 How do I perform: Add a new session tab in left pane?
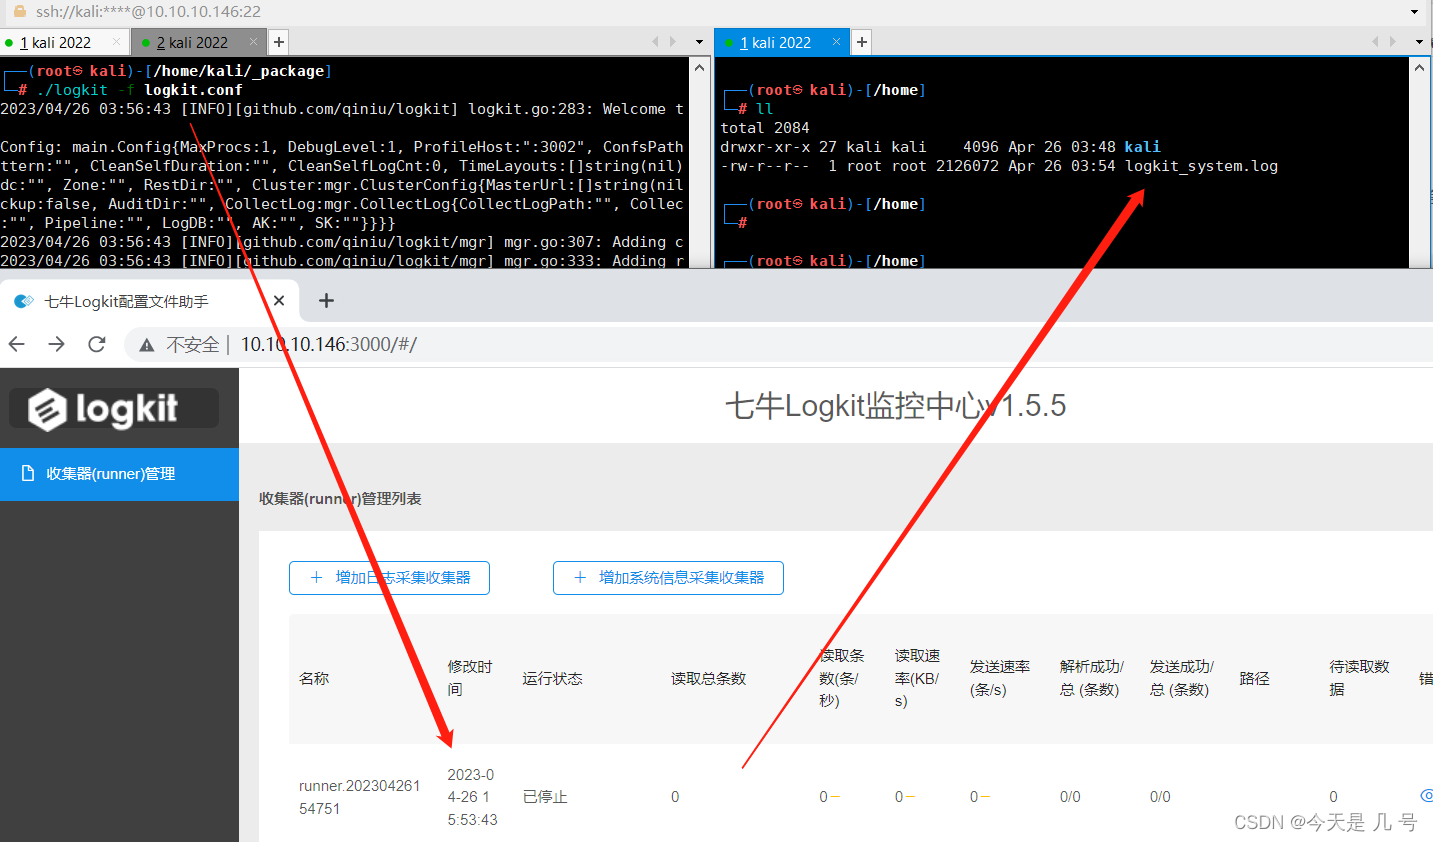[279, 42]
